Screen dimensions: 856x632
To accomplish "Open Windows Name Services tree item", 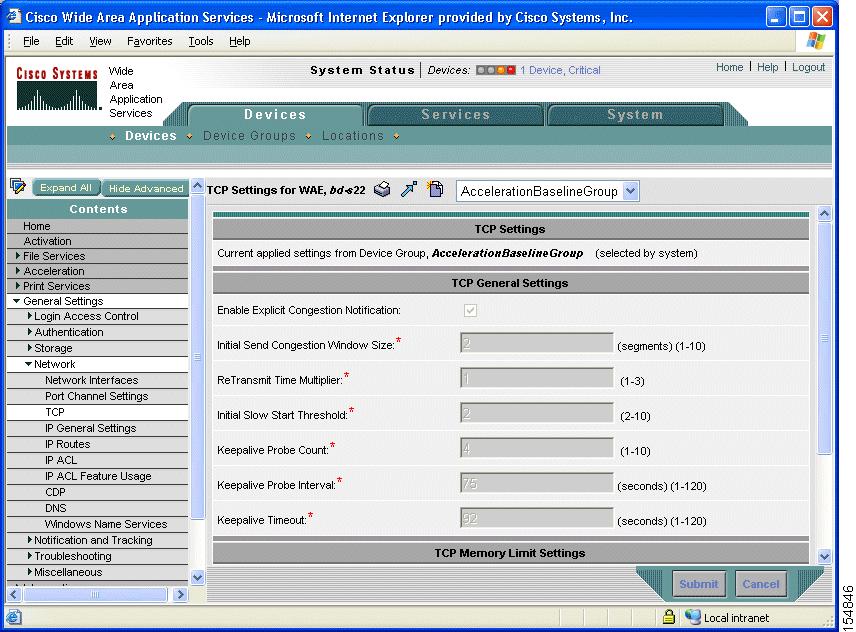I will [106, 524].
